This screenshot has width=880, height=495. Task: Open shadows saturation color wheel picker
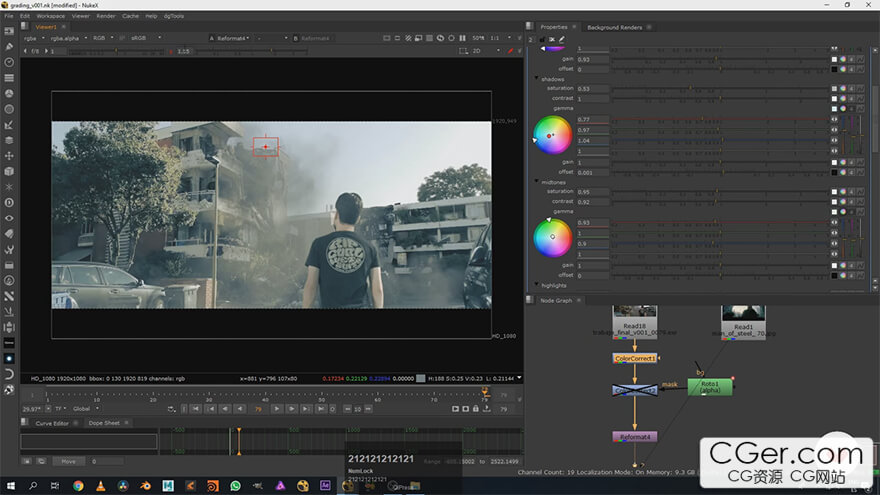point(843,88)
